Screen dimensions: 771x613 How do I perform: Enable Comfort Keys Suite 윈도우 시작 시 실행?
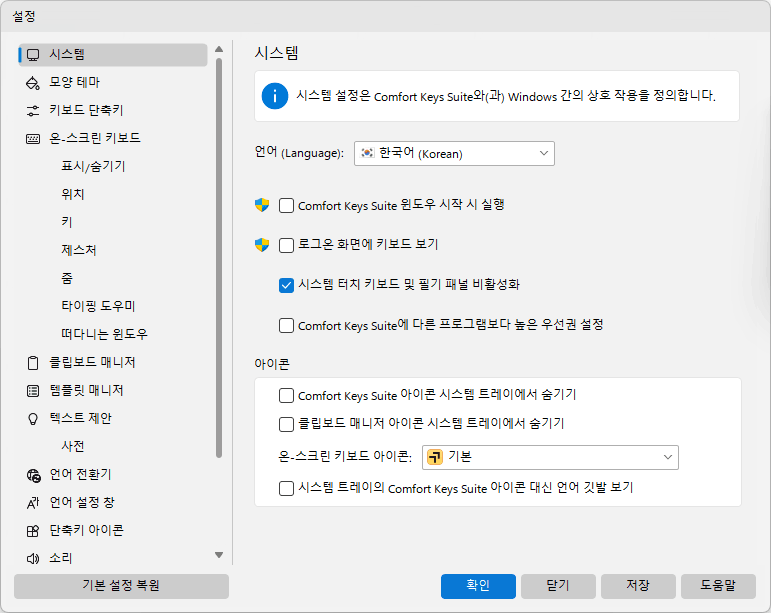(286, 205)
